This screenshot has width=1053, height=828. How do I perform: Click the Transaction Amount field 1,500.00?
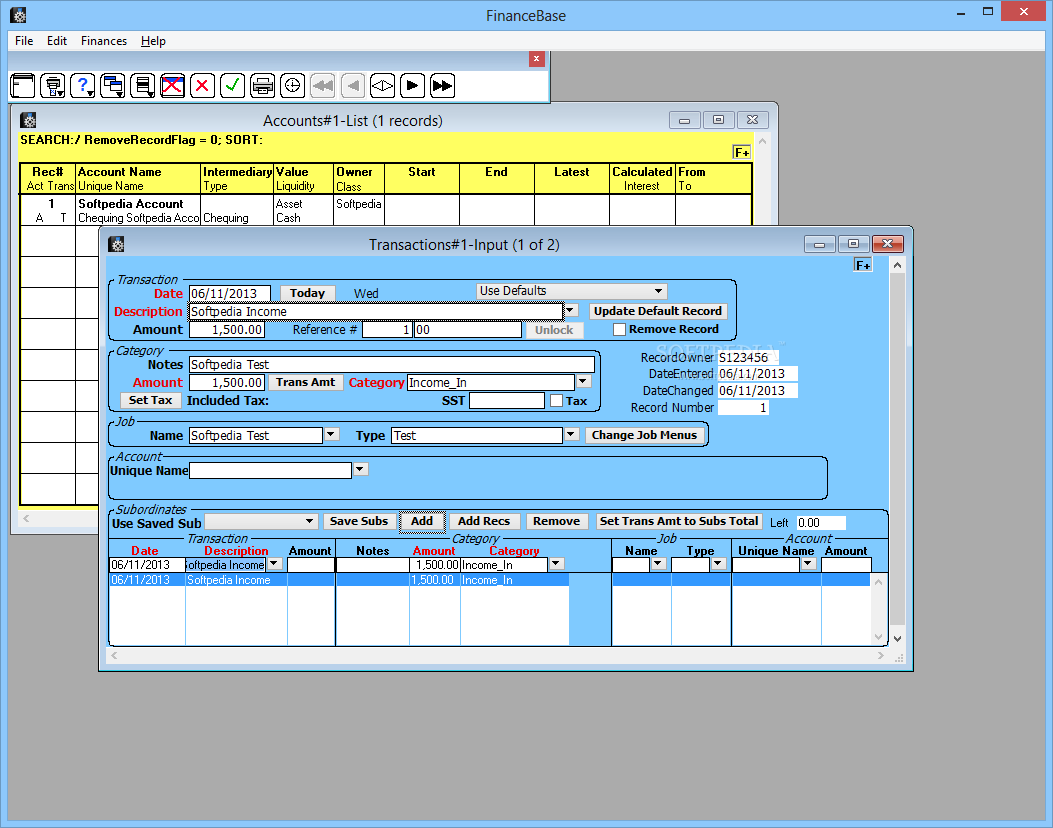227,330
